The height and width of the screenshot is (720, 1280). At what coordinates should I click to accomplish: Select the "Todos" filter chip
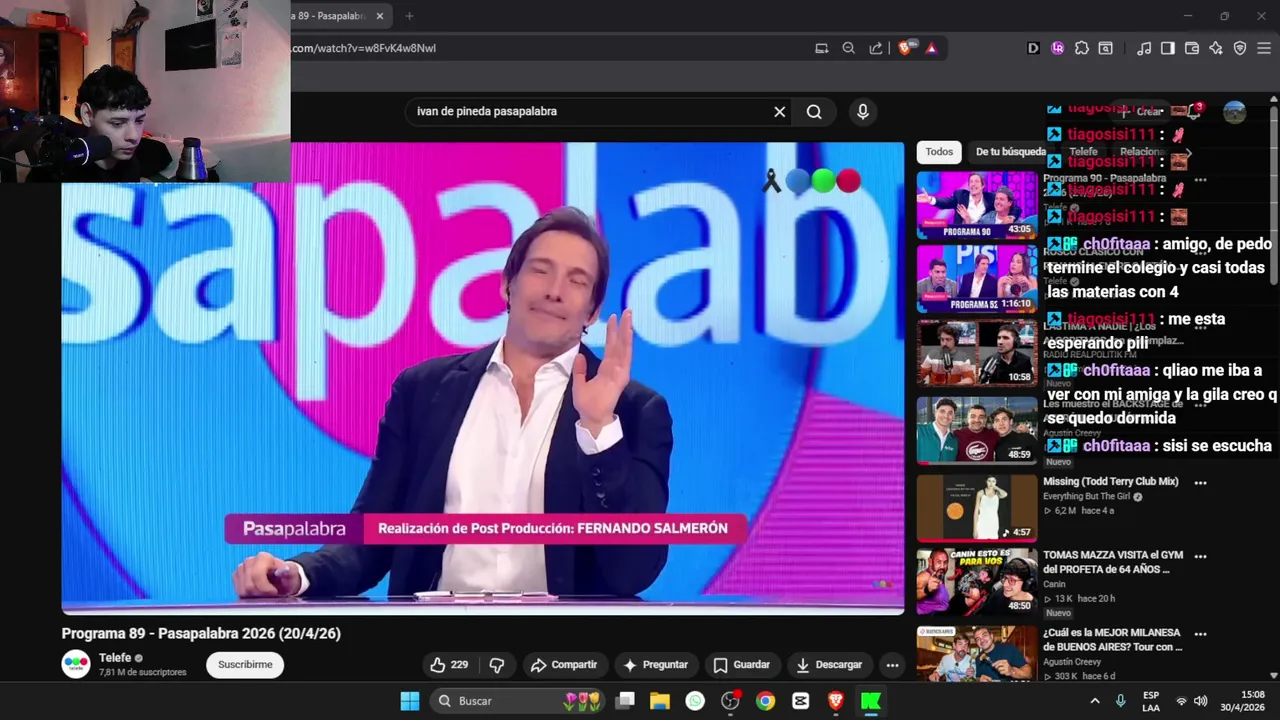(939, 152)
